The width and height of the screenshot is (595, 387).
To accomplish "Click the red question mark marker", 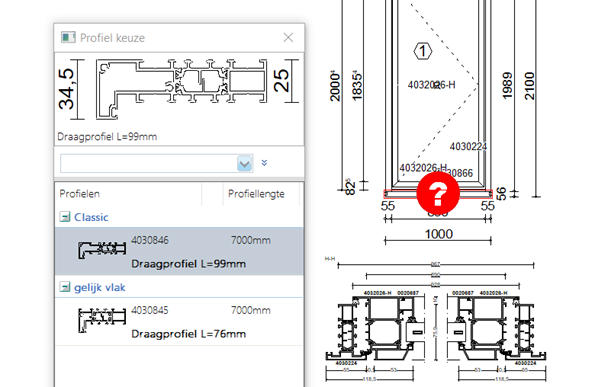I will click(x=438, y=193).
